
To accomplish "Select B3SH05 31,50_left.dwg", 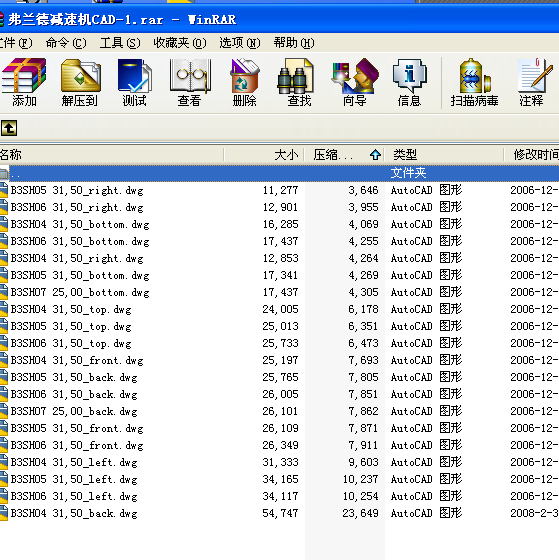I will [x=74, y=479].
